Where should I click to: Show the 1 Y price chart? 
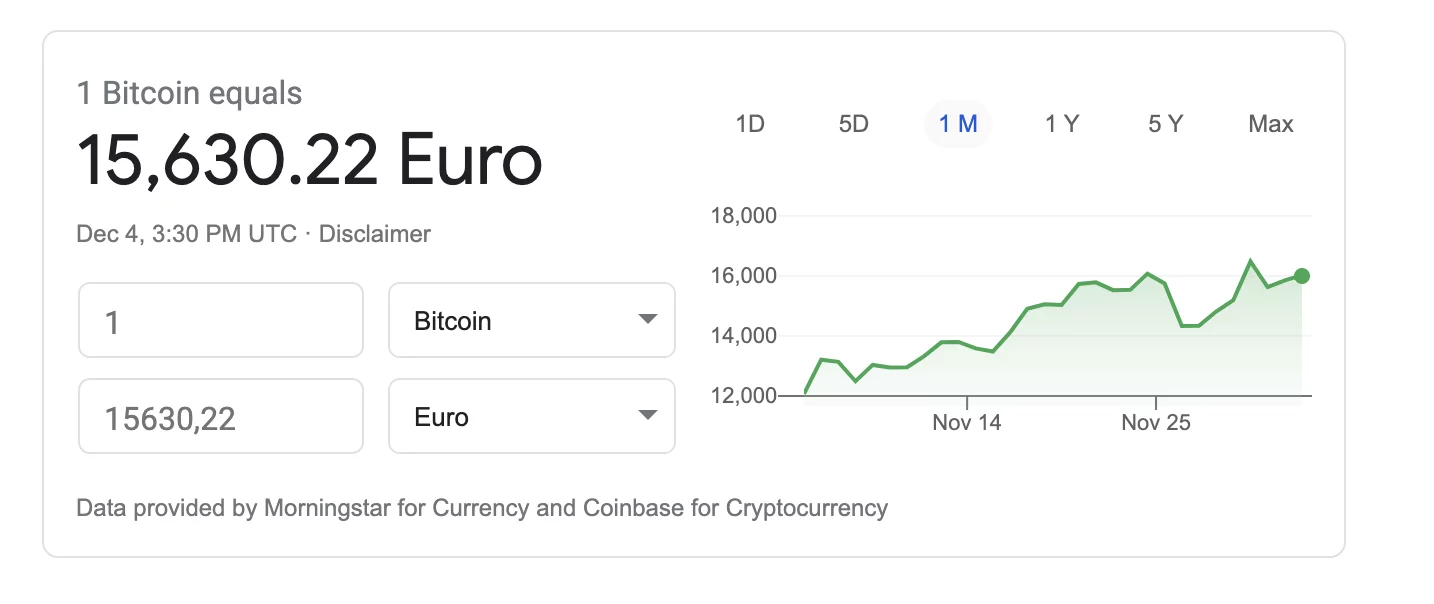(1062, 124)
